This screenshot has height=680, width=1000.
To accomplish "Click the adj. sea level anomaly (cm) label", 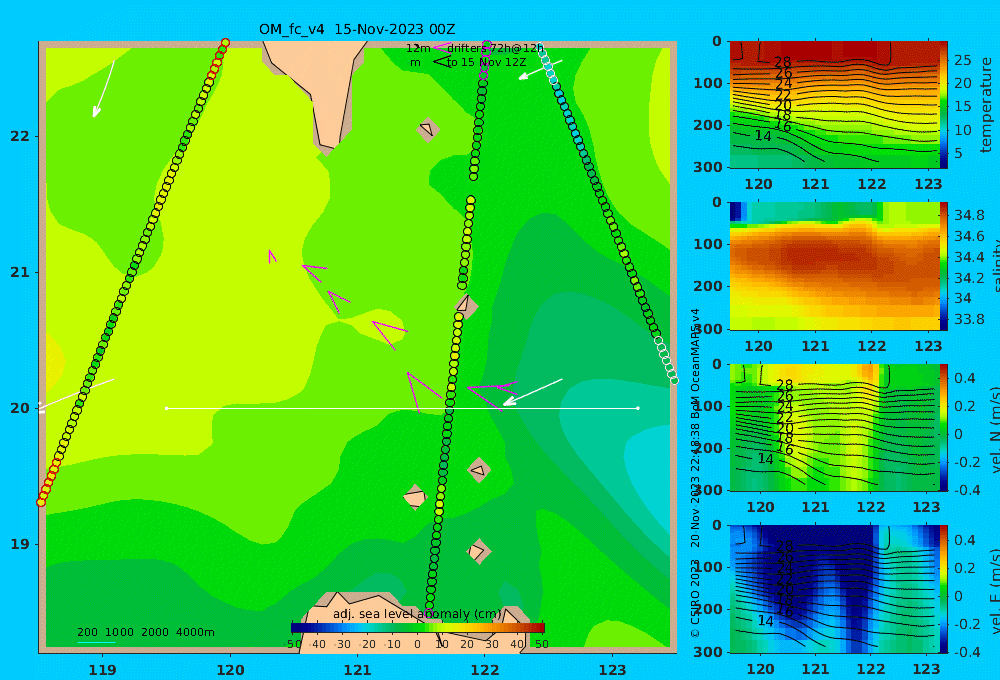I will click(417, 614).
